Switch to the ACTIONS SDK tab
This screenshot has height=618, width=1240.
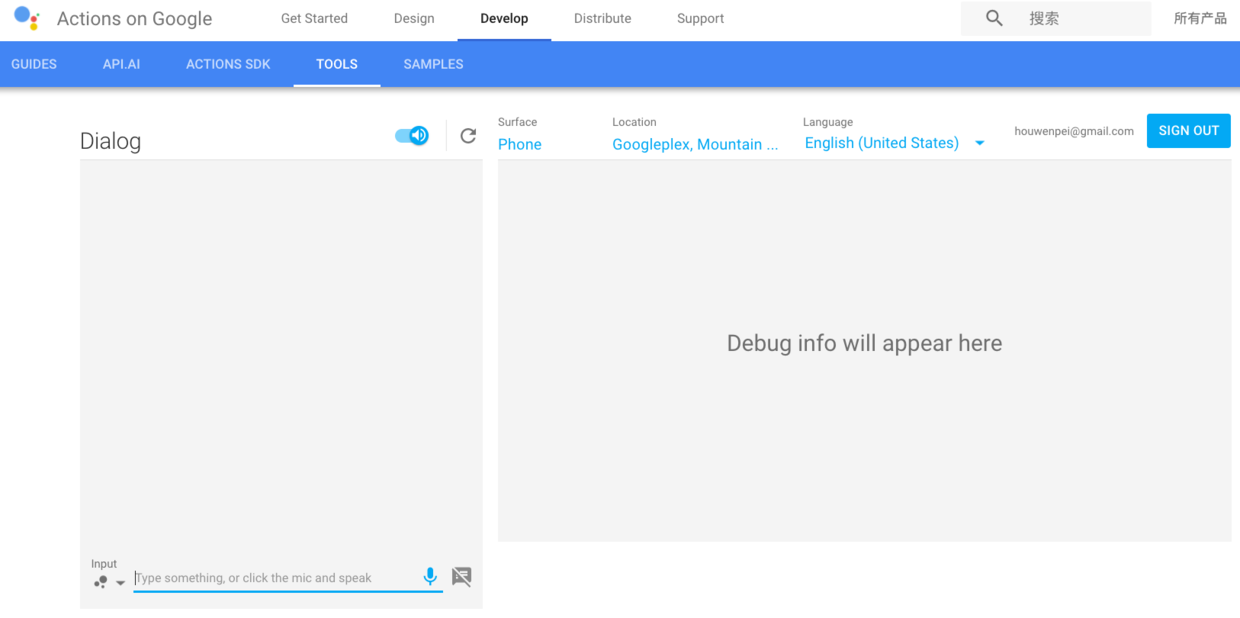[228, 64]
